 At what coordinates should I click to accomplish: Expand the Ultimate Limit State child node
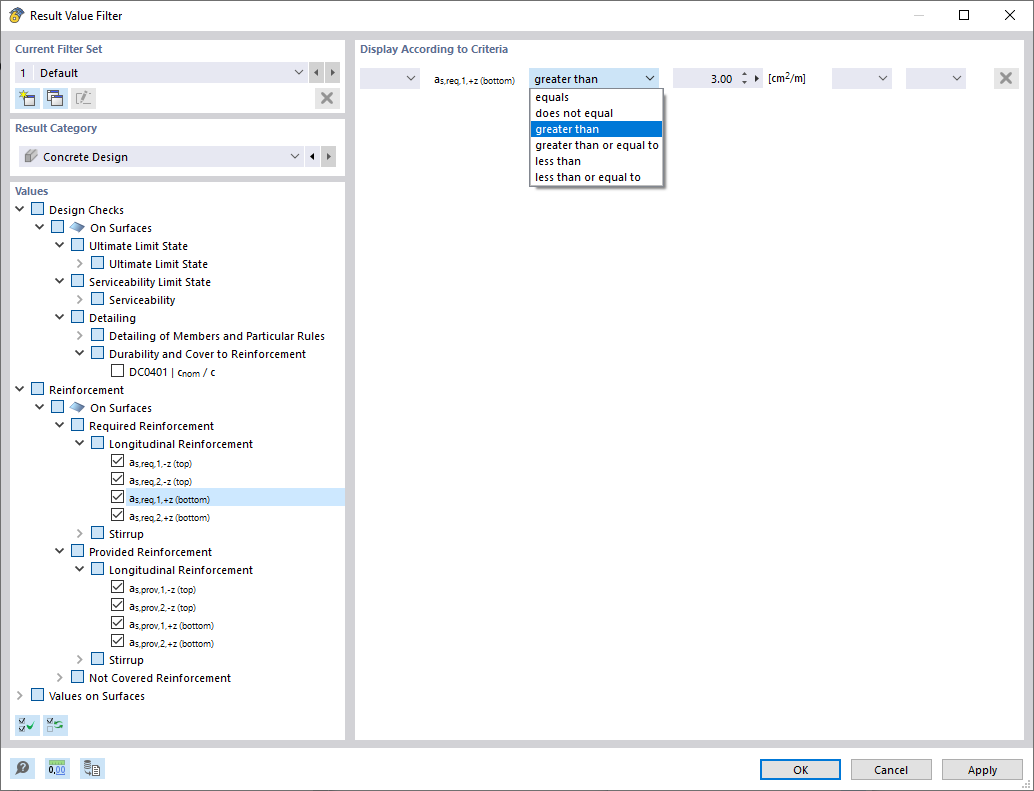tap(79, 263)
